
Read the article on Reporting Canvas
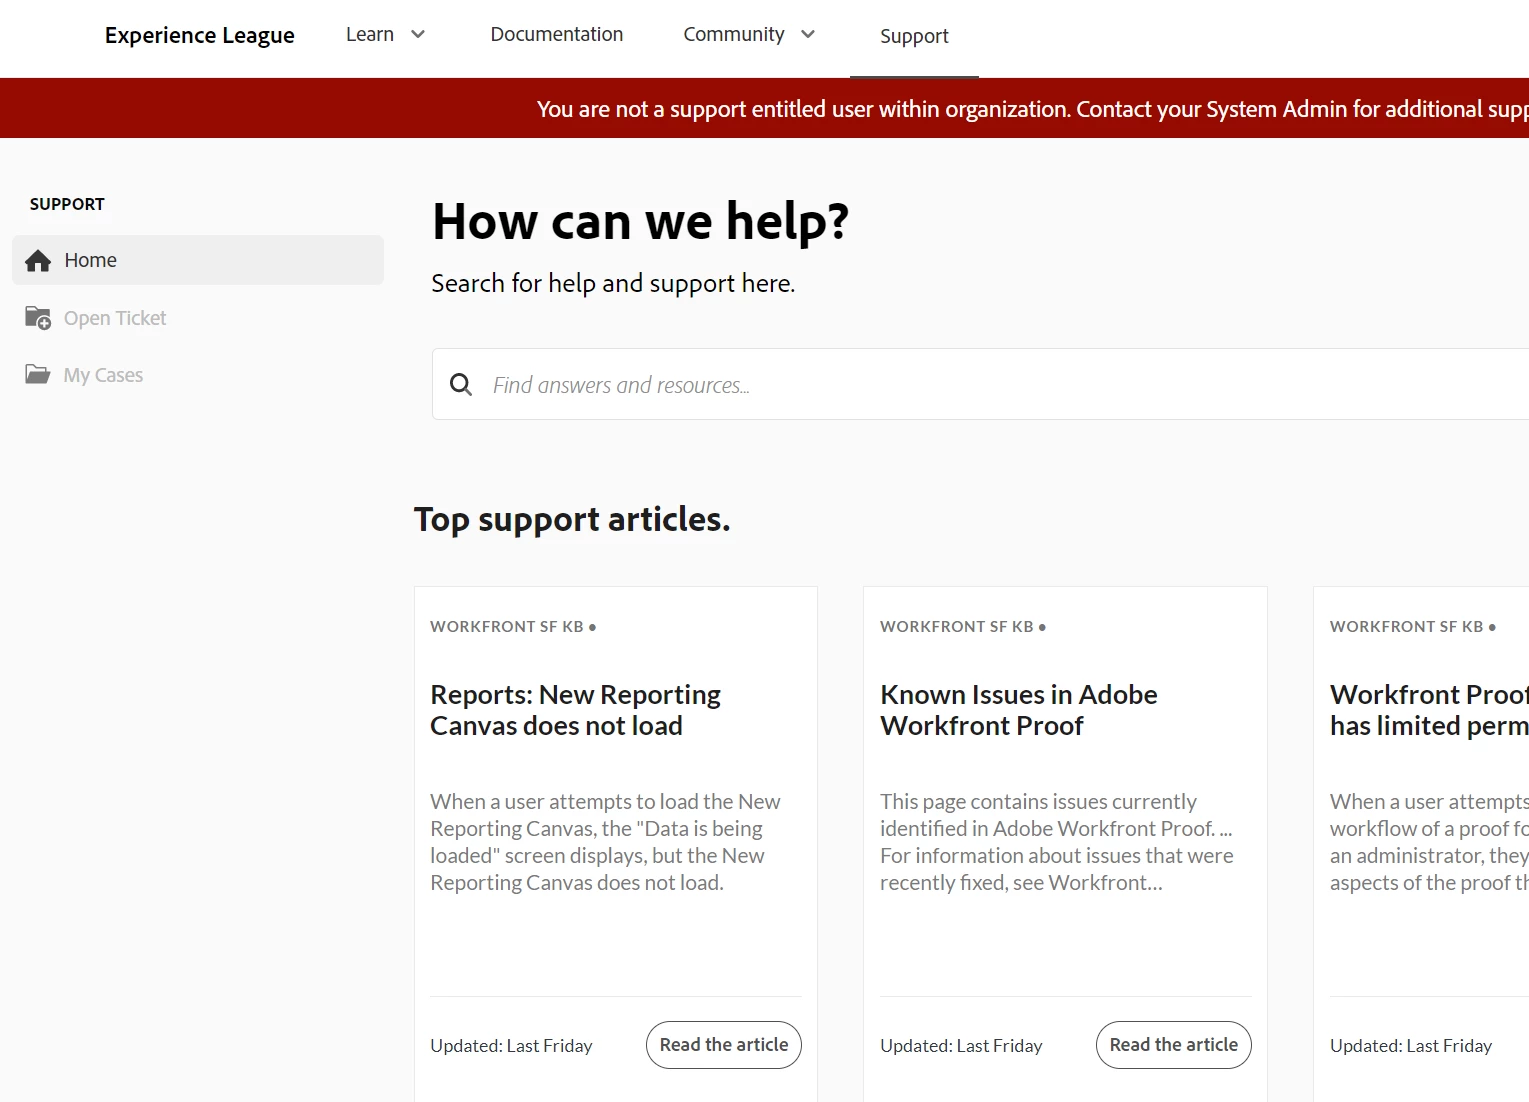(724, 1045)
